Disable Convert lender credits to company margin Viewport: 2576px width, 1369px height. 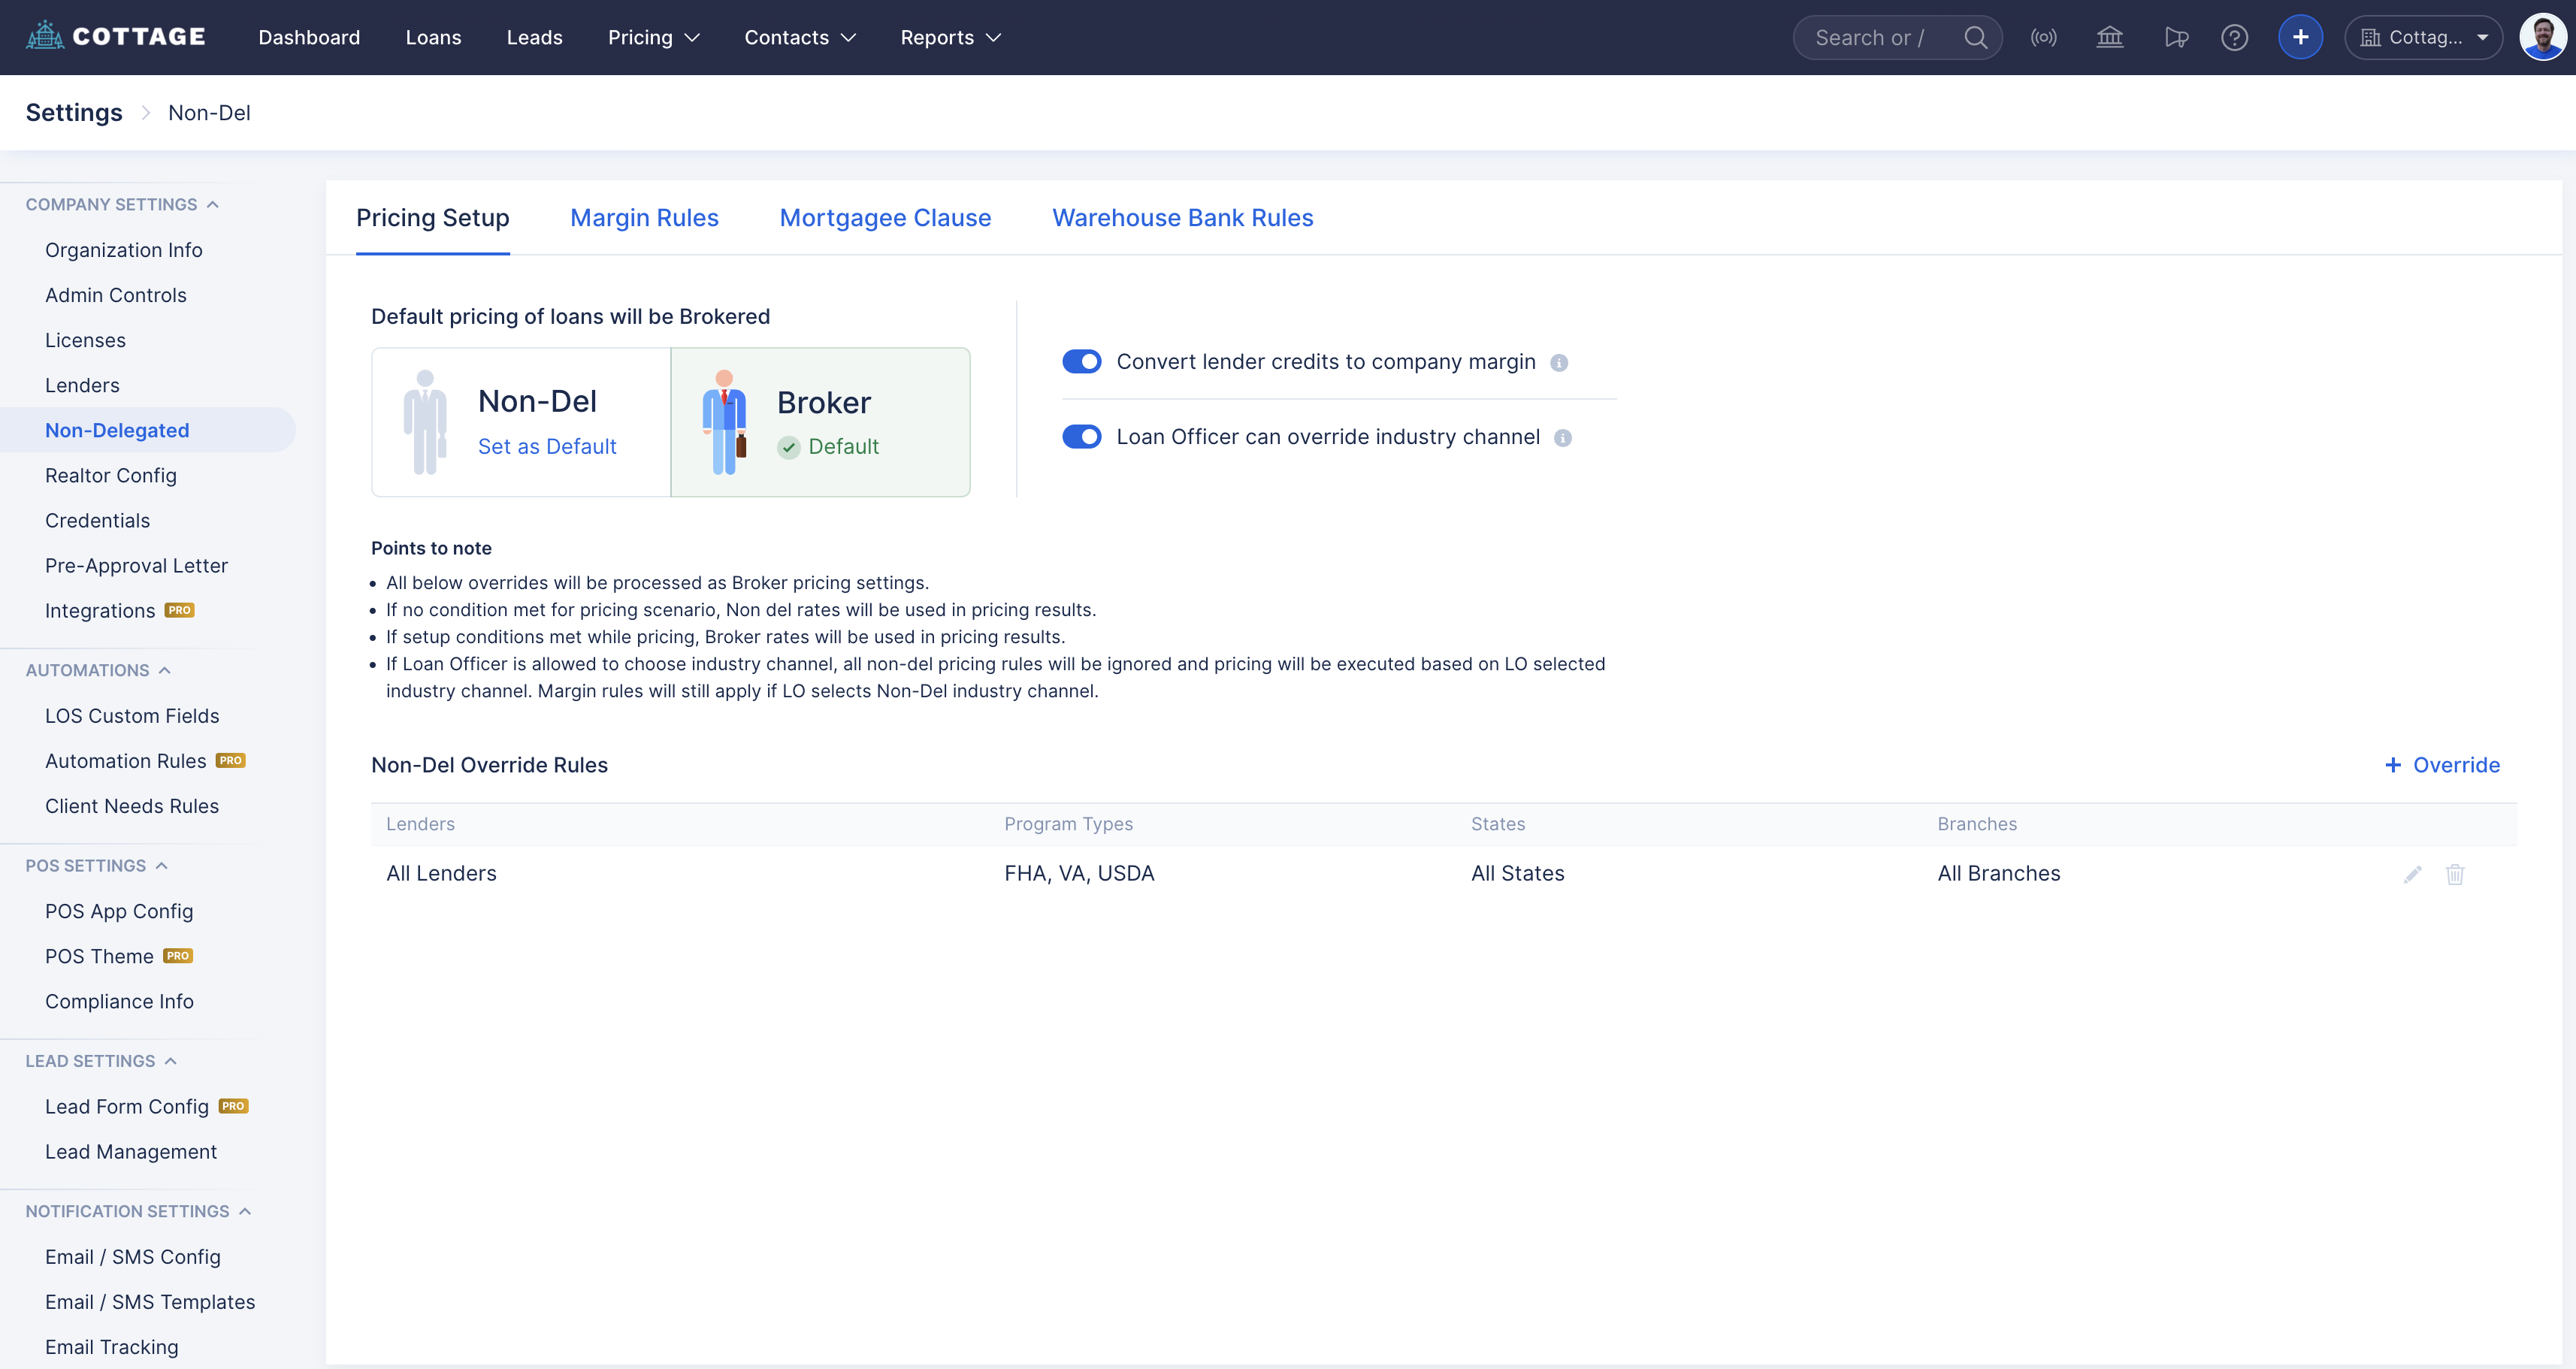point(1081,361)
